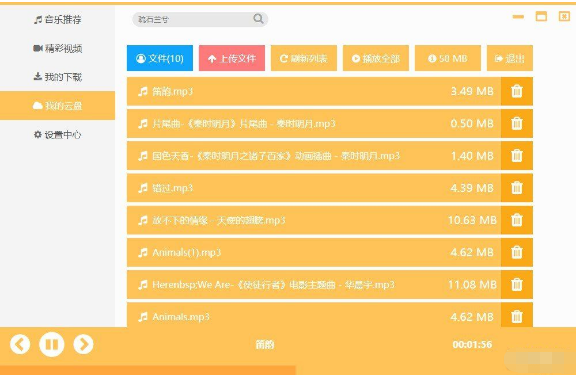Pause the current playback
The width and height of the screenshot is (577, 375).
(52, 344)
